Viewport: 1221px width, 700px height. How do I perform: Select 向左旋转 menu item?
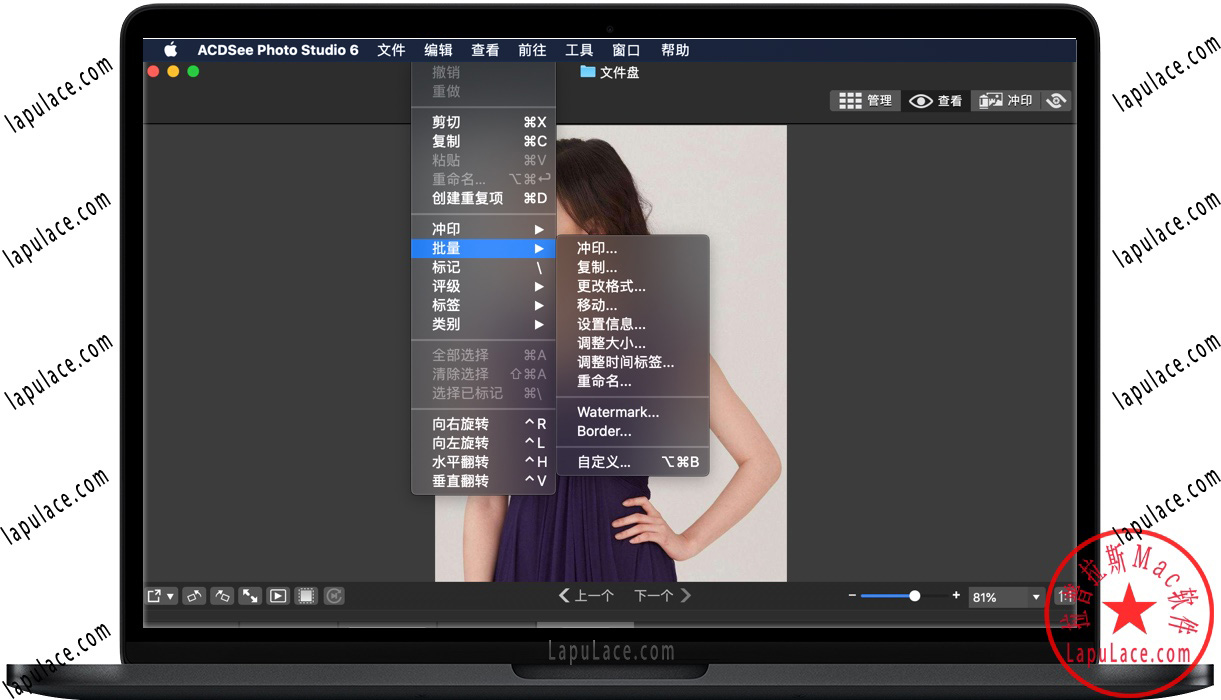click(483, 443)
